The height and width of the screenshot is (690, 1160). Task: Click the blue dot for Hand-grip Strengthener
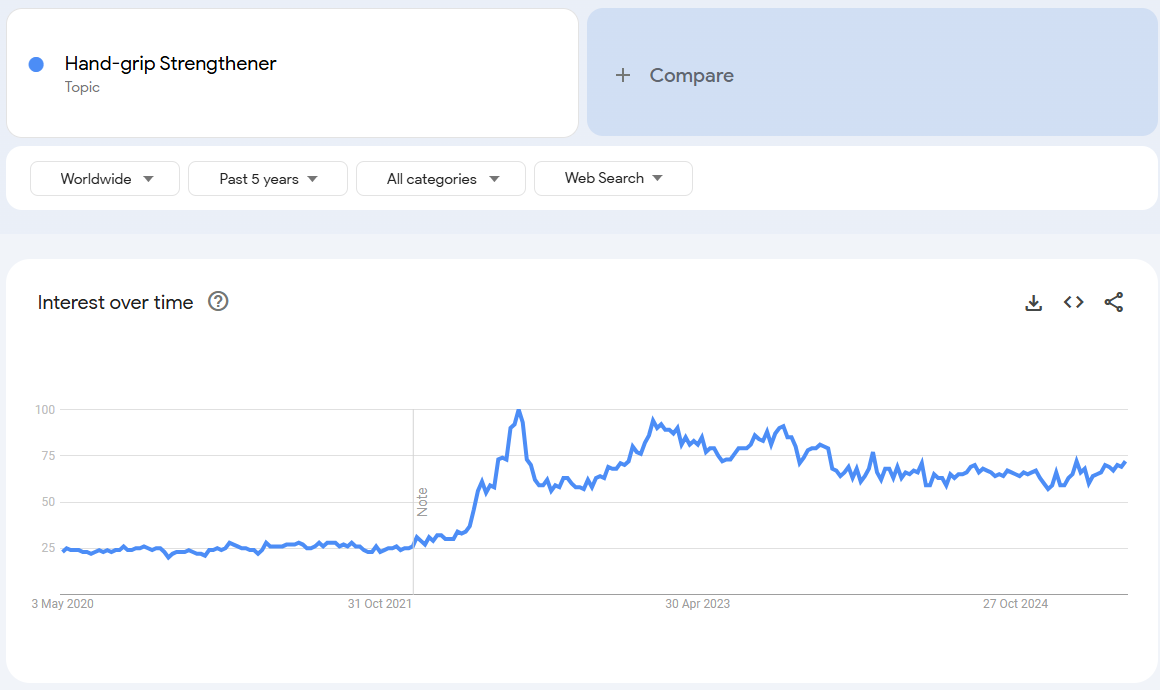[x=36, y=64]
